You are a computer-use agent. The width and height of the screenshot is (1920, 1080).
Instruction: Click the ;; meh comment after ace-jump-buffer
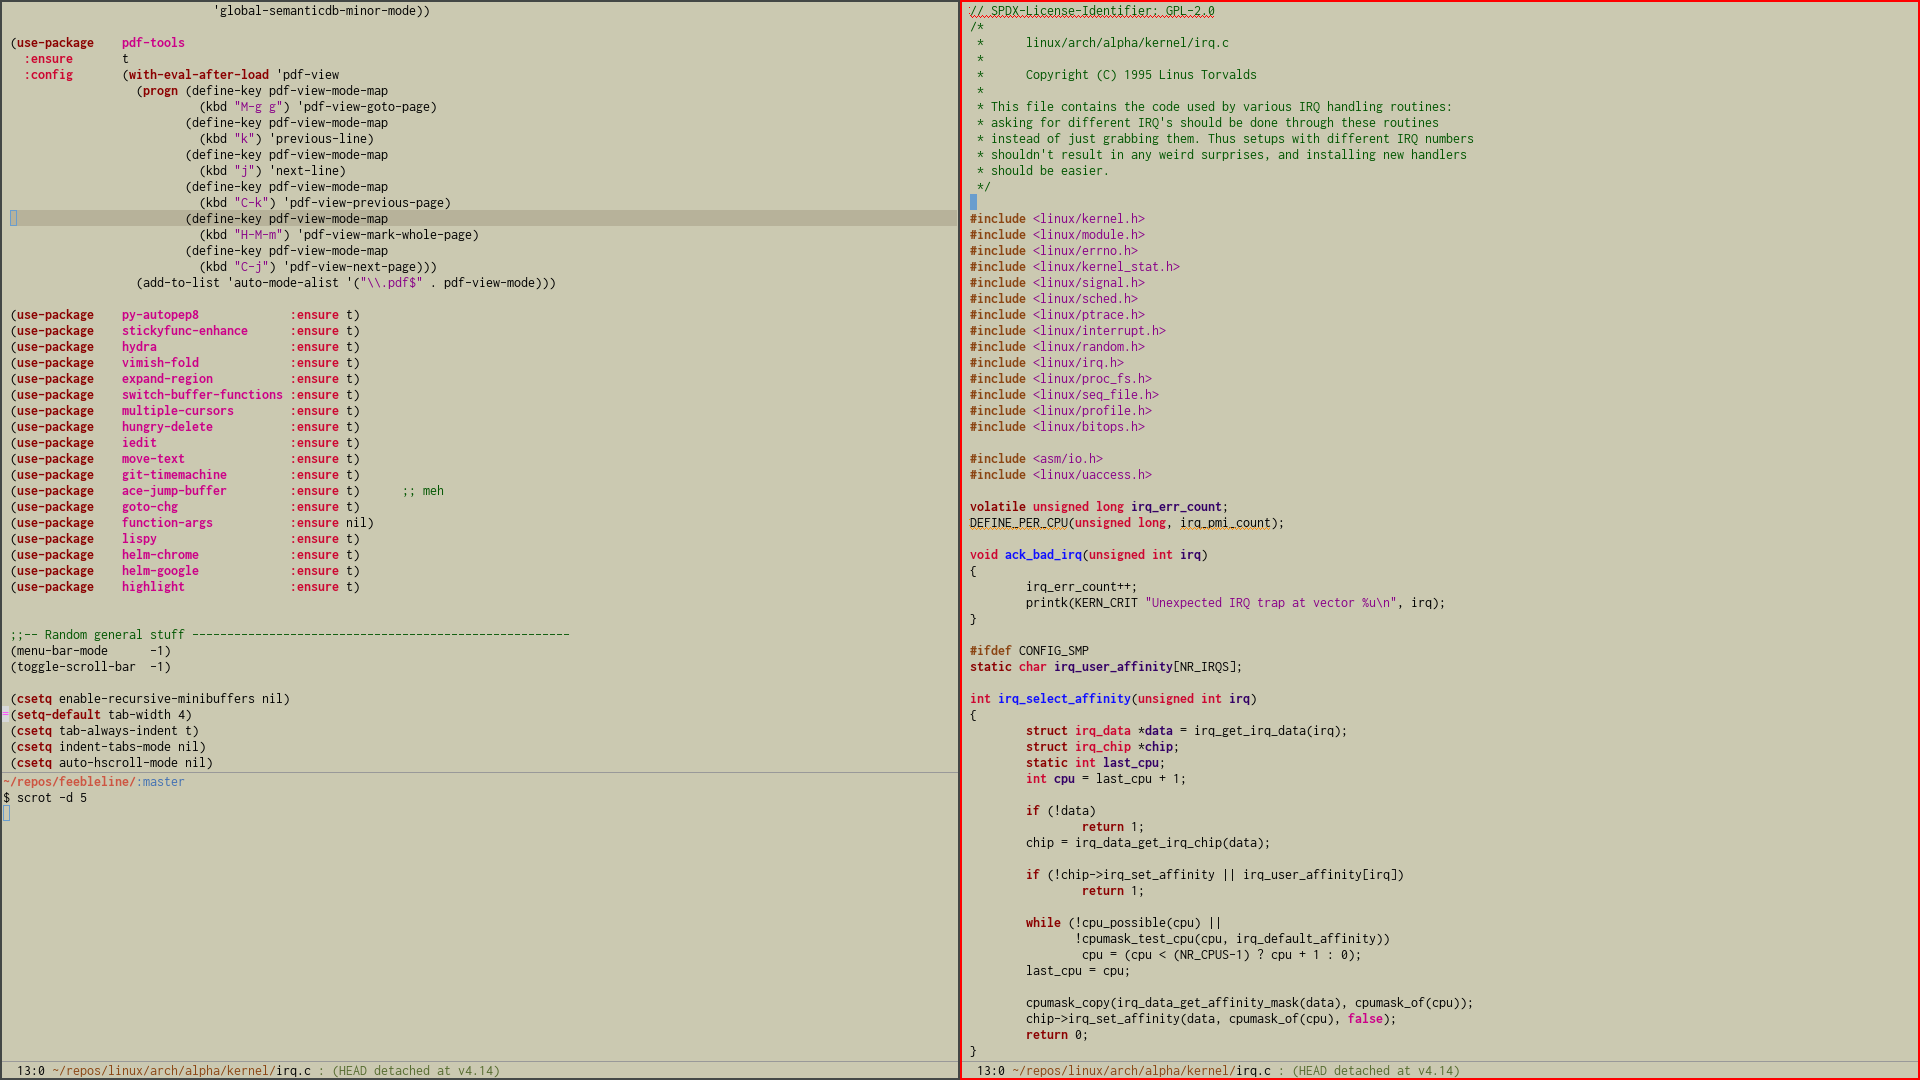423,491
